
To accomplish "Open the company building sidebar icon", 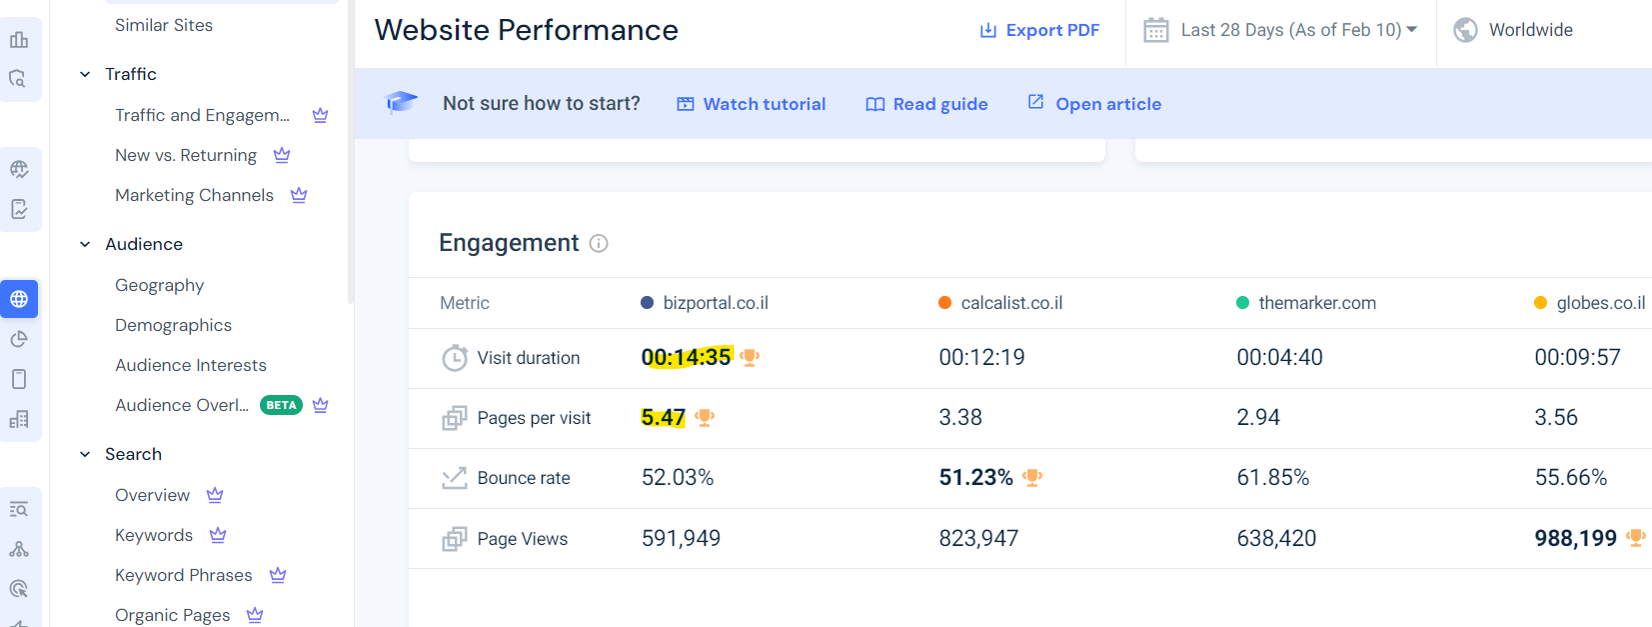I will point(19,419).
